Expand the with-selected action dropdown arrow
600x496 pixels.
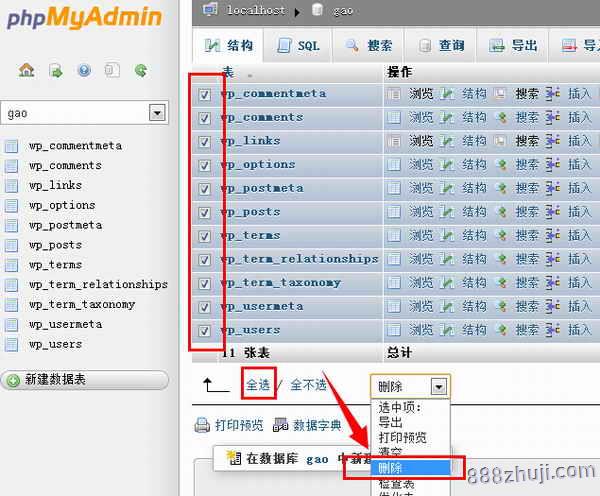439,387
